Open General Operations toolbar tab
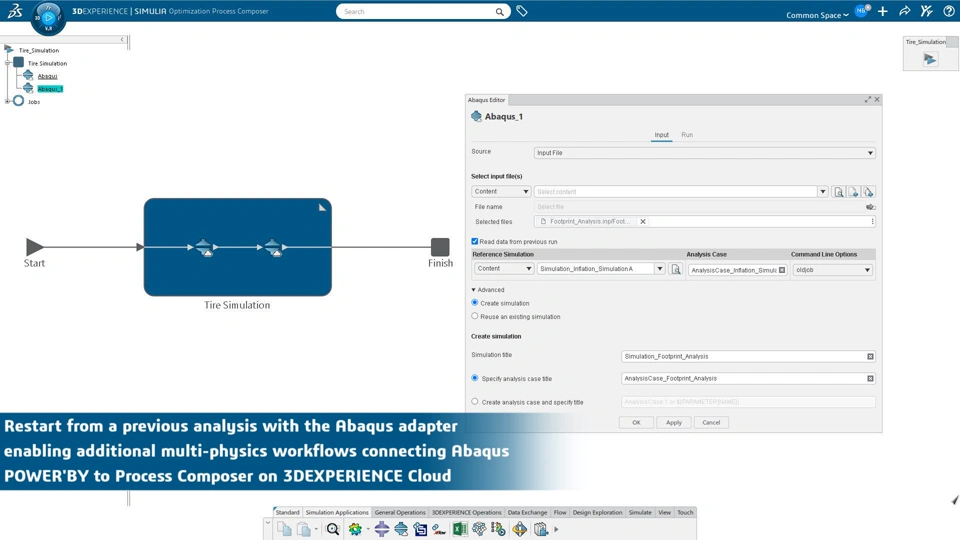 (x=400, y=512)
